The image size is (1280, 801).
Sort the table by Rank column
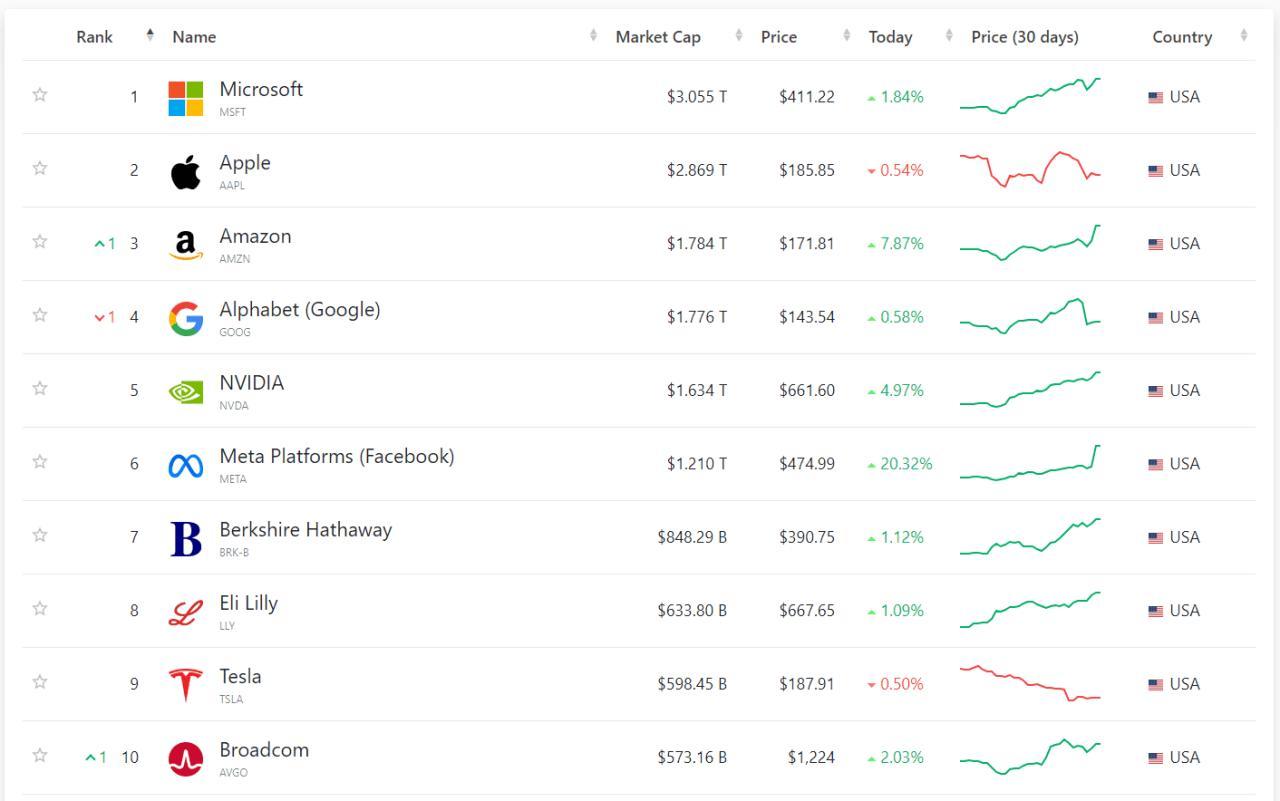click(150, 36)
